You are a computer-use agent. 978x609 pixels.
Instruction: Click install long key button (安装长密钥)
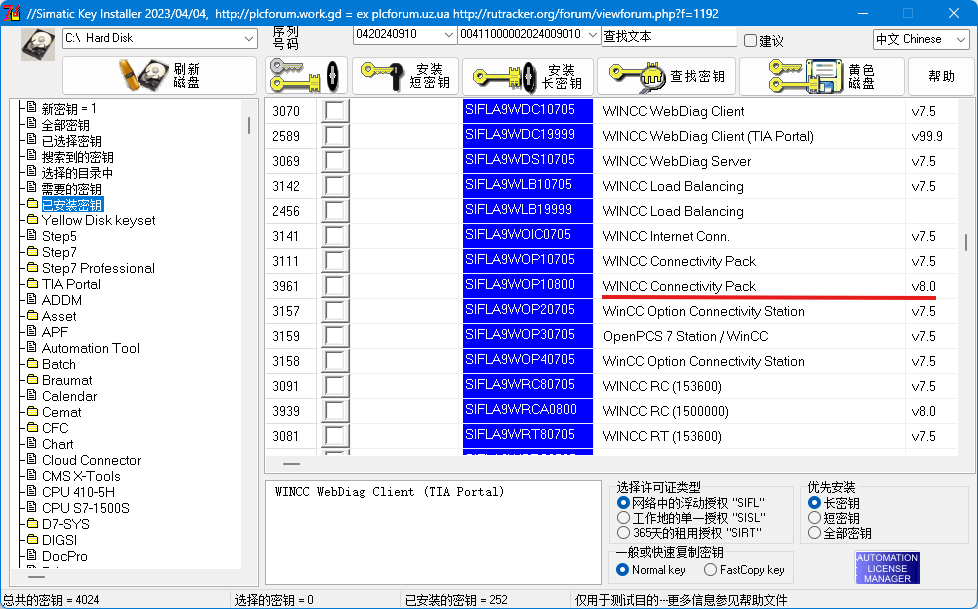(528, 76)
